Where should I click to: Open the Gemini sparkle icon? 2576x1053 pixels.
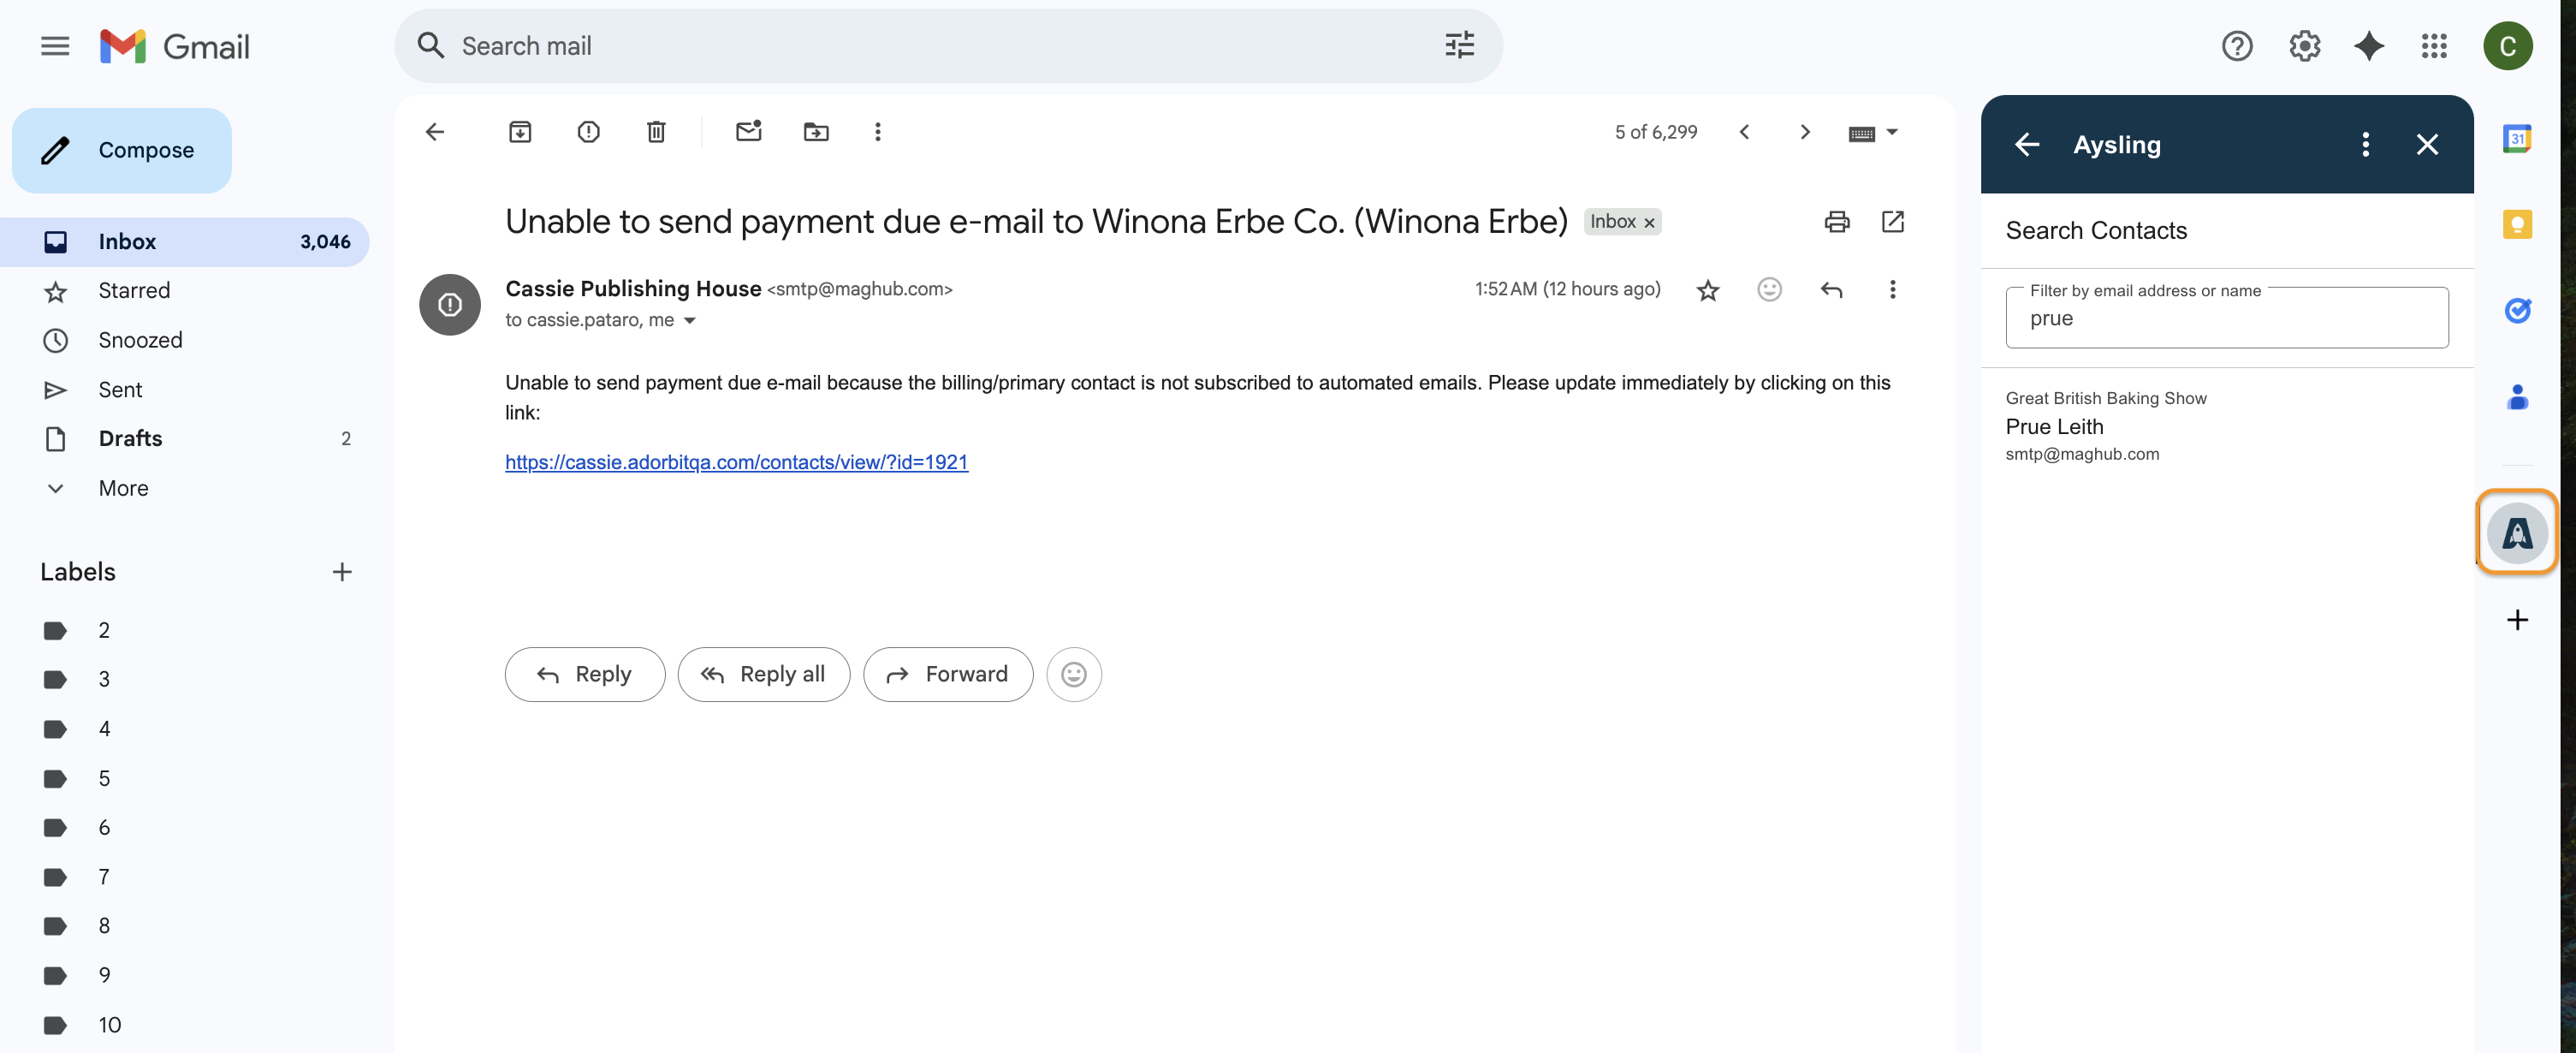pos(2369,46)
